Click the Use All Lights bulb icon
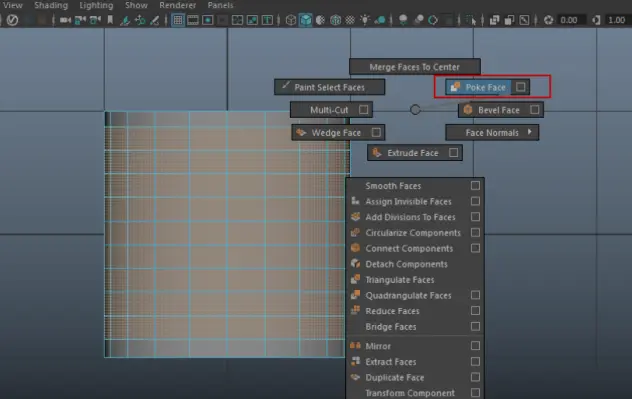This screenshot has height=399, width=632. click(365, 20)
